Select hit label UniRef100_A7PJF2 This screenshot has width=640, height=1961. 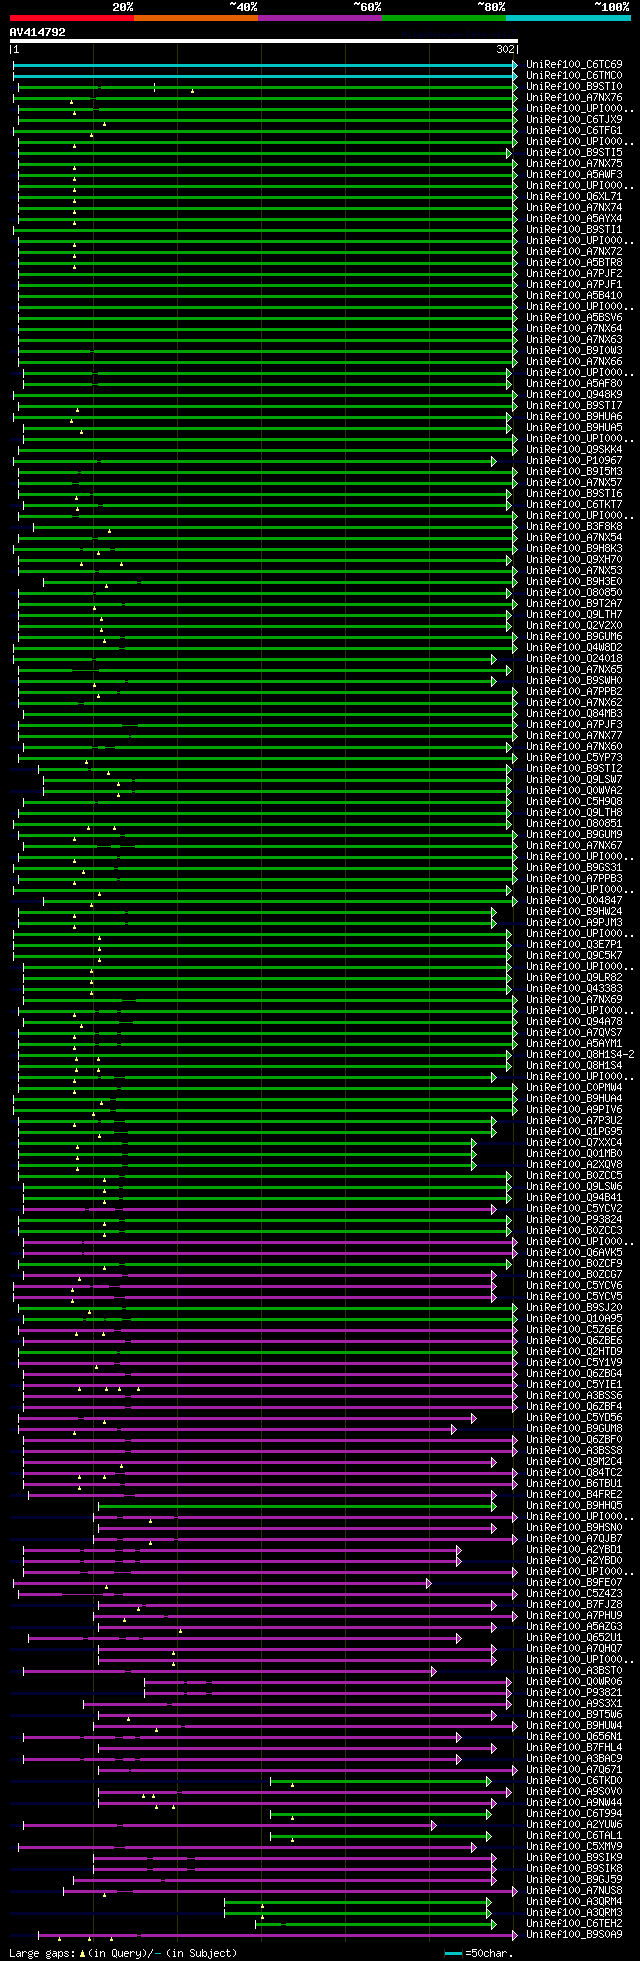tap(574, 274)
